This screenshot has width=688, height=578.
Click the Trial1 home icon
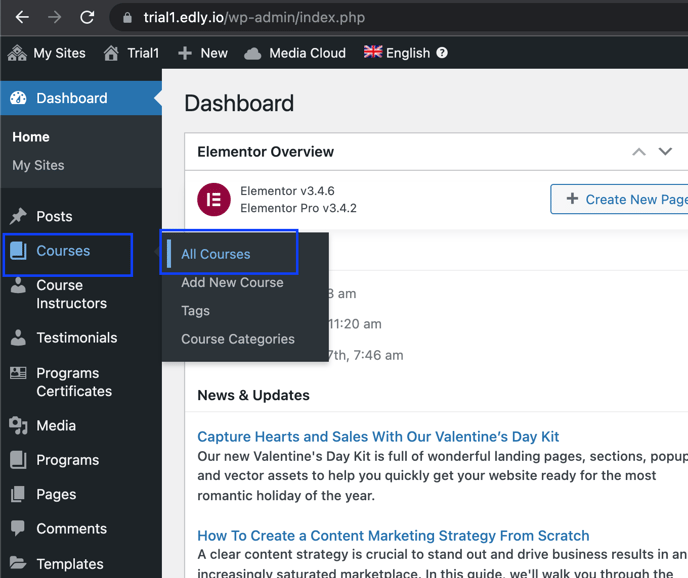point(111,53)
